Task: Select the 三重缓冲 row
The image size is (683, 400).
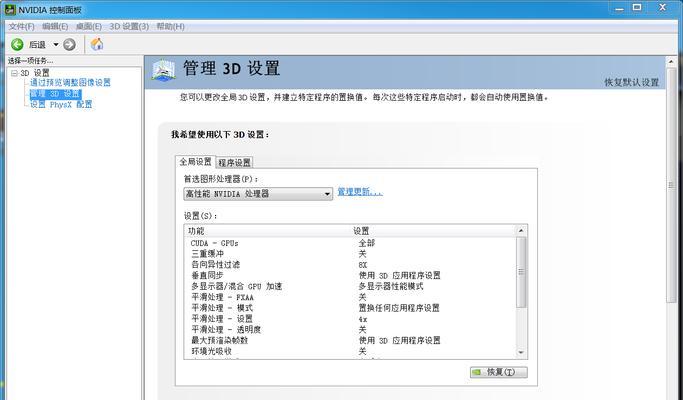Action: pos(351,254)
